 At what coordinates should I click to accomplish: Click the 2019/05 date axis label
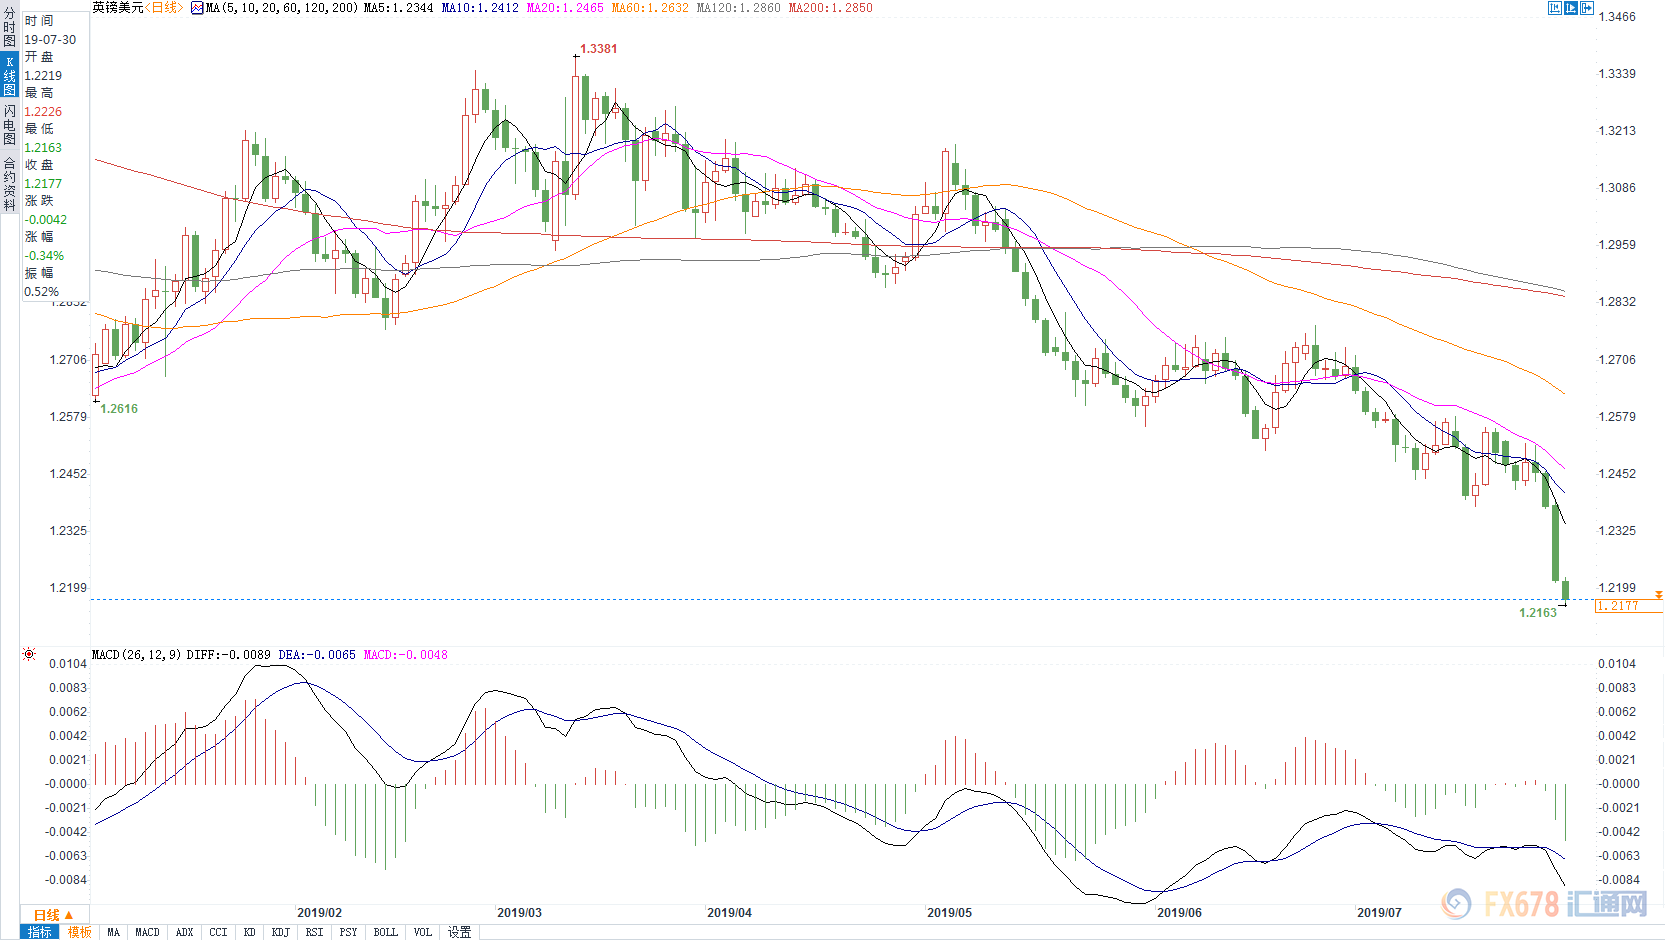[949, 913]
